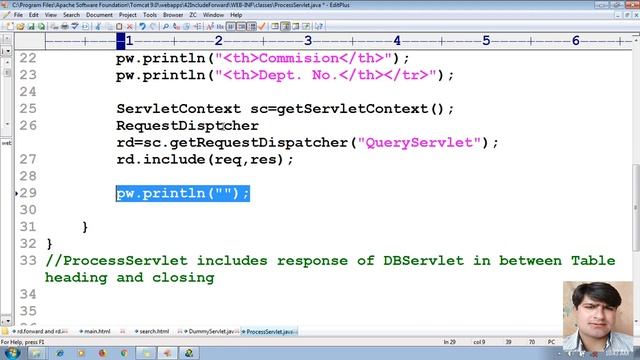Click the left panel scroll-down arrow near 'web'
The image size is (640, 360).
[x=7, y=124]
